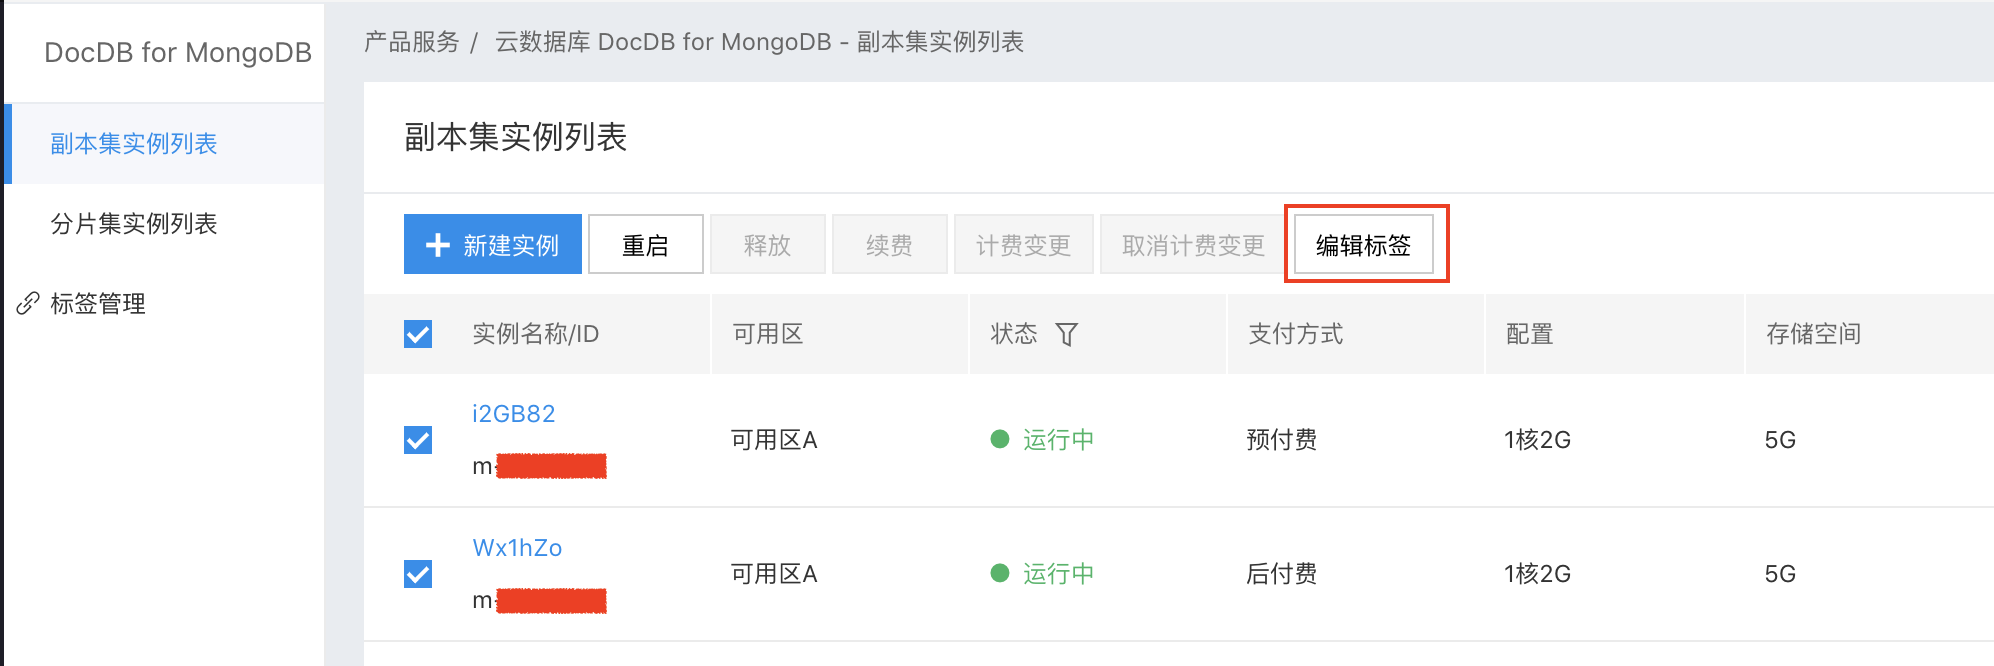The image size is (1994, 666).
Task: Click the plus icon on 新建实例
Action: [x=438, y=245]
